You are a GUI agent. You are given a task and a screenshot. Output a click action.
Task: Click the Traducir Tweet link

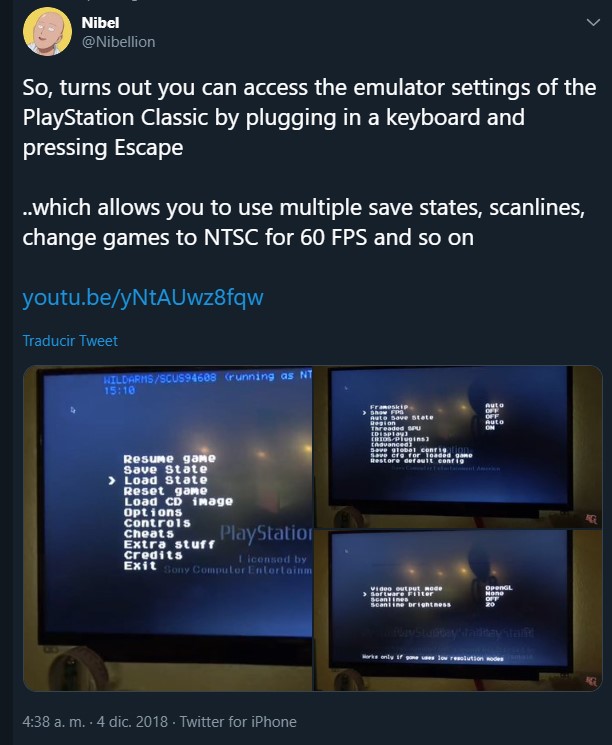[70, 341]
